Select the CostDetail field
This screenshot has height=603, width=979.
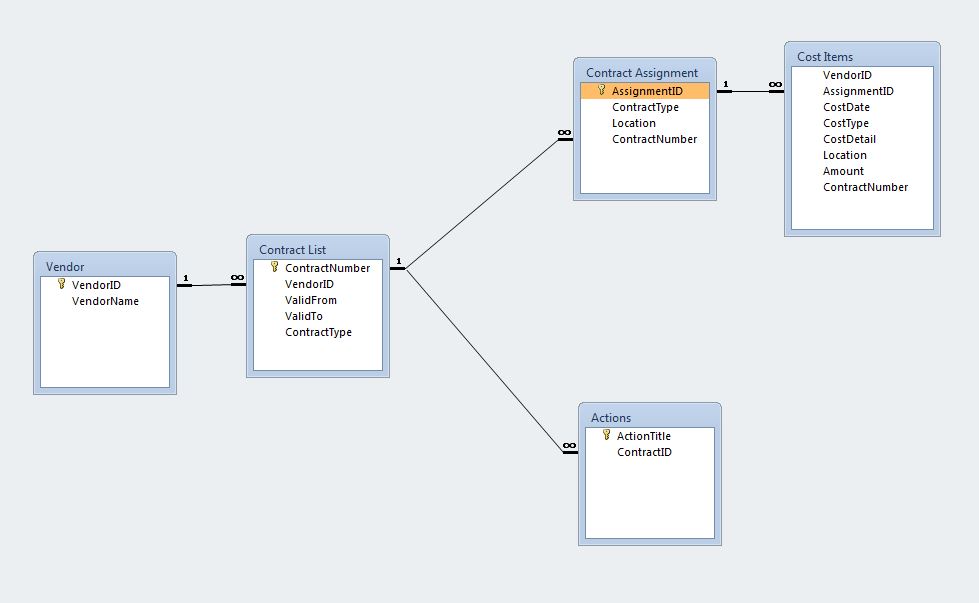(x=849, y=139)
